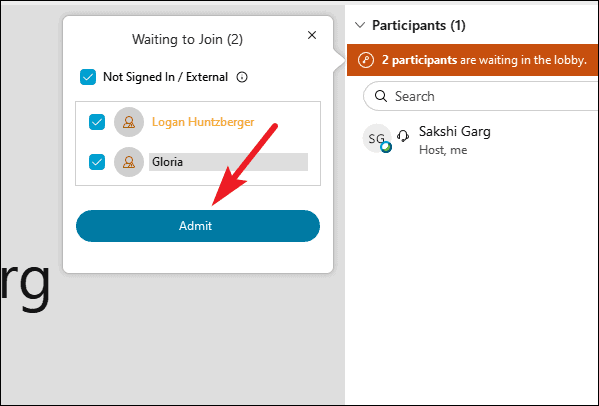
Task: Open the lobby waiting participants banner
Action: 473,60
